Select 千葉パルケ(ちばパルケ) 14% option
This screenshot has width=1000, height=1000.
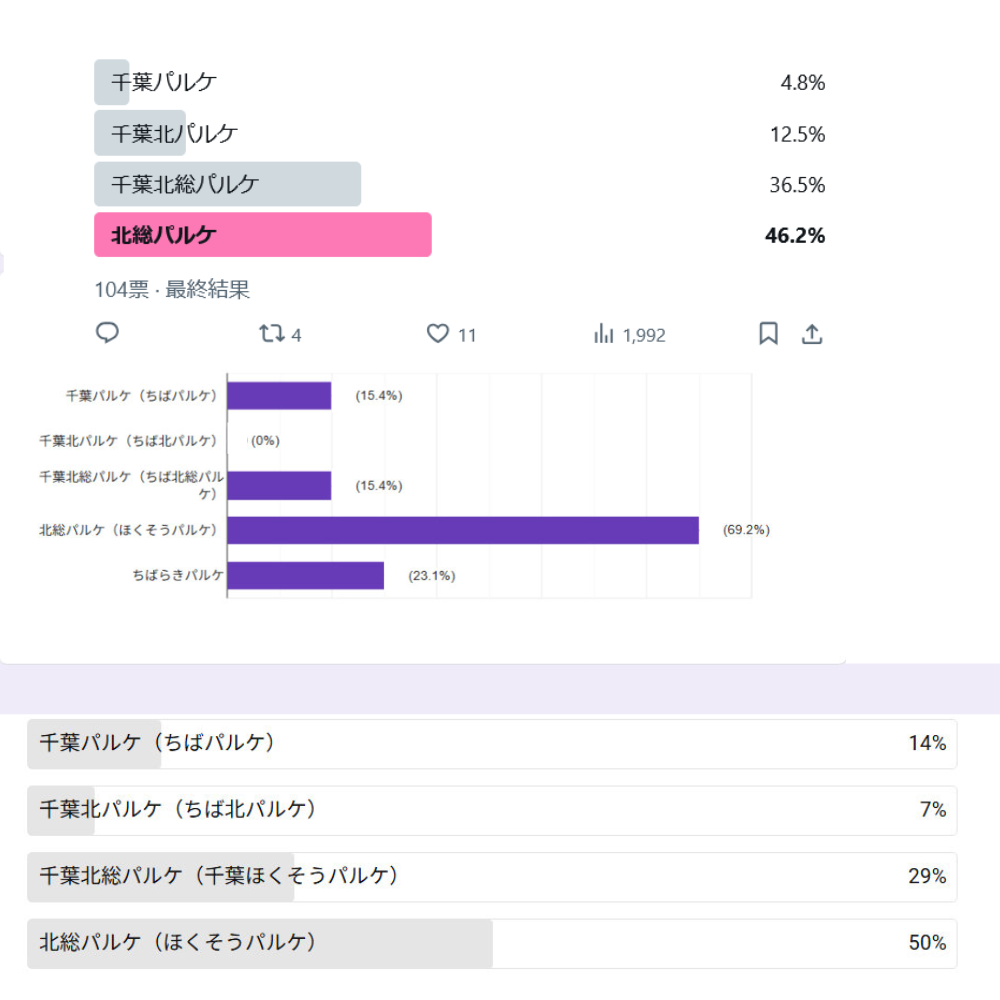pos(492,744)
